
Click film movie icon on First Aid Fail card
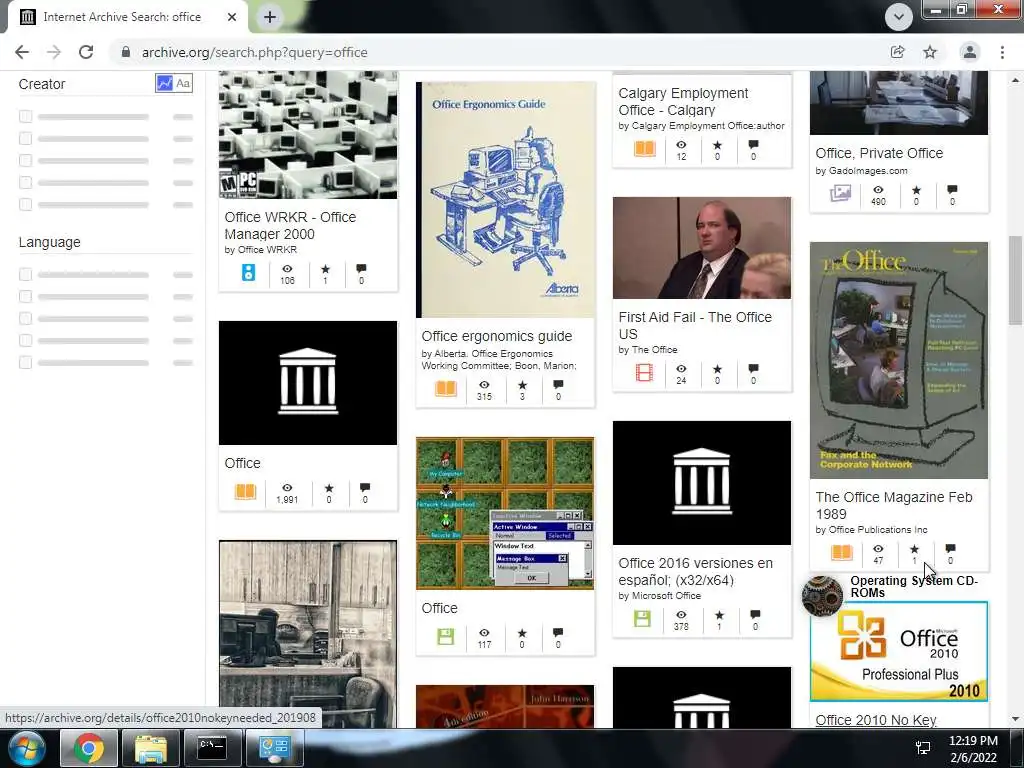644,372
